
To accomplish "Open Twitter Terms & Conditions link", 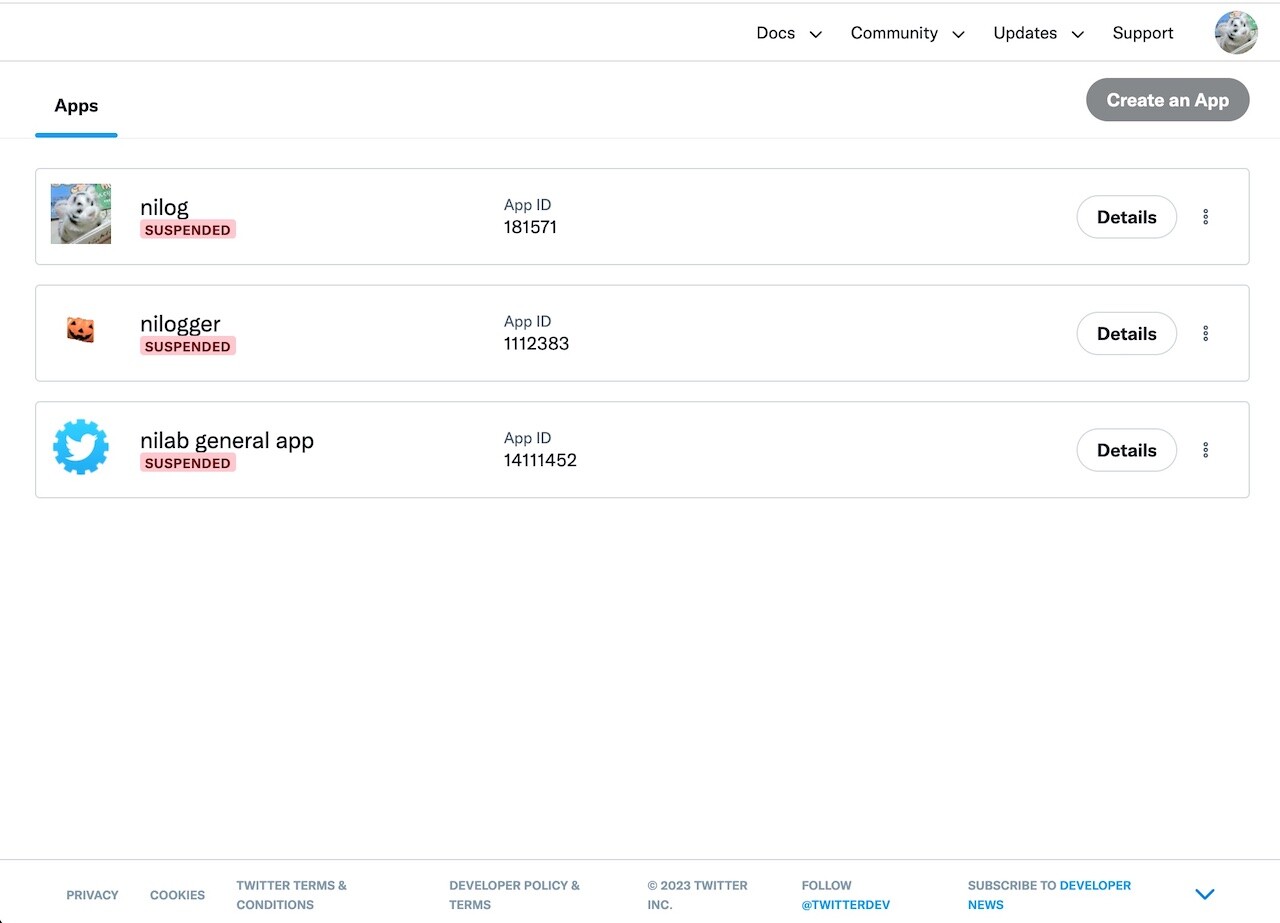I will click(292, 895).
